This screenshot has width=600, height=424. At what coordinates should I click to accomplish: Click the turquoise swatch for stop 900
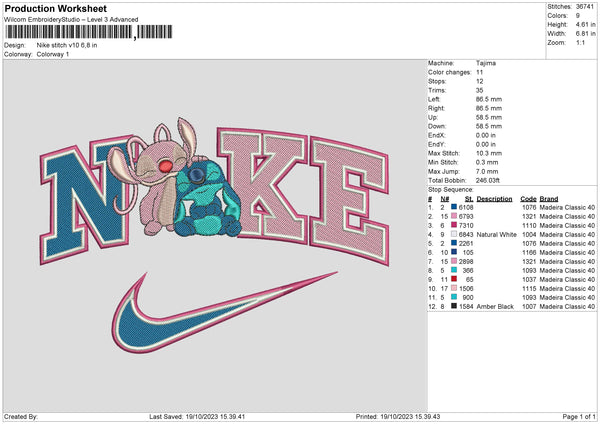[454, 297]
